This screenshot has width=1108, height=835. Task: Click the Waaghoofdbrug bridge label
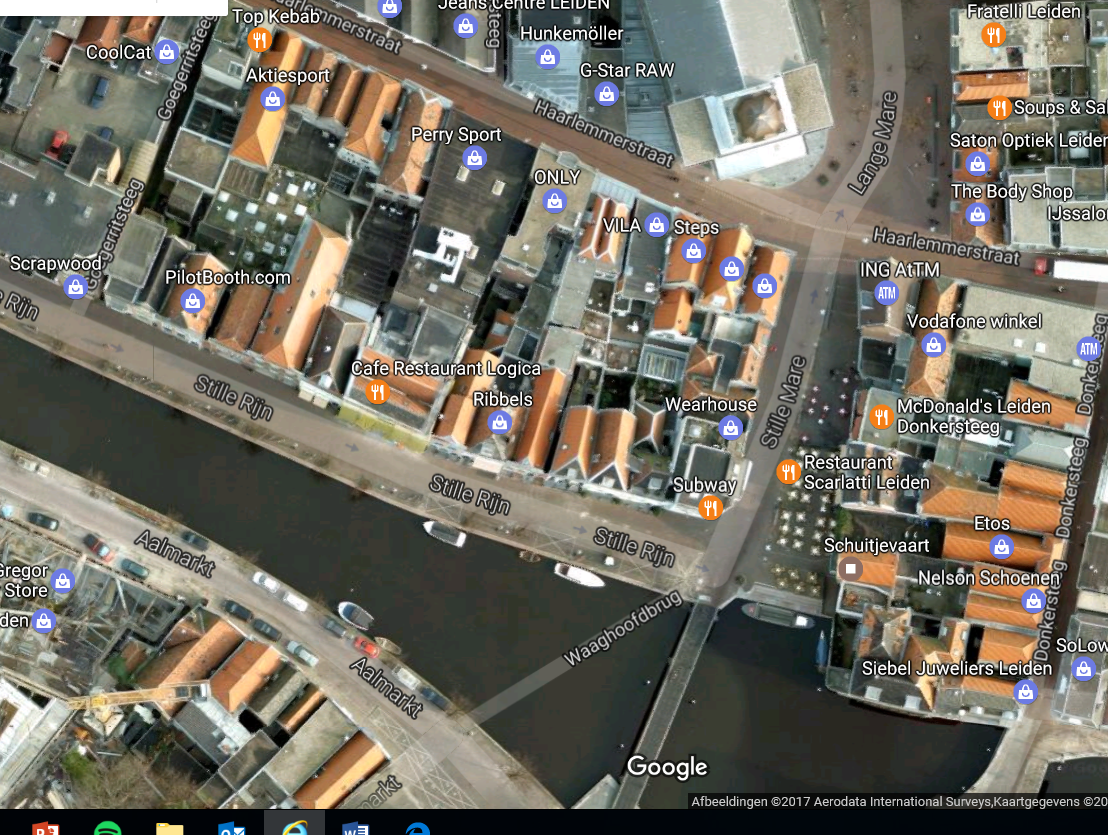[623, 628]
